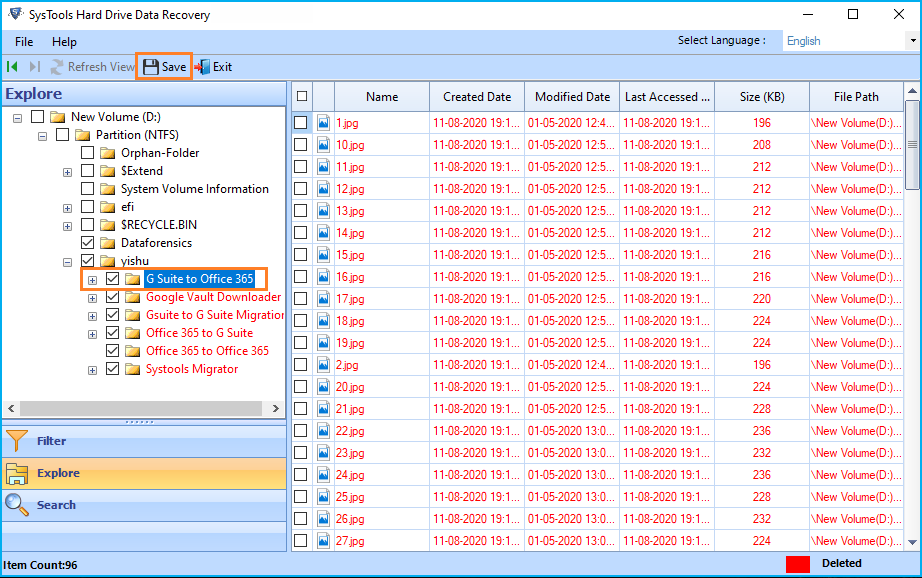Open the Help menu
This screenshot has width=922, height=578.
(x=64, y=42)
